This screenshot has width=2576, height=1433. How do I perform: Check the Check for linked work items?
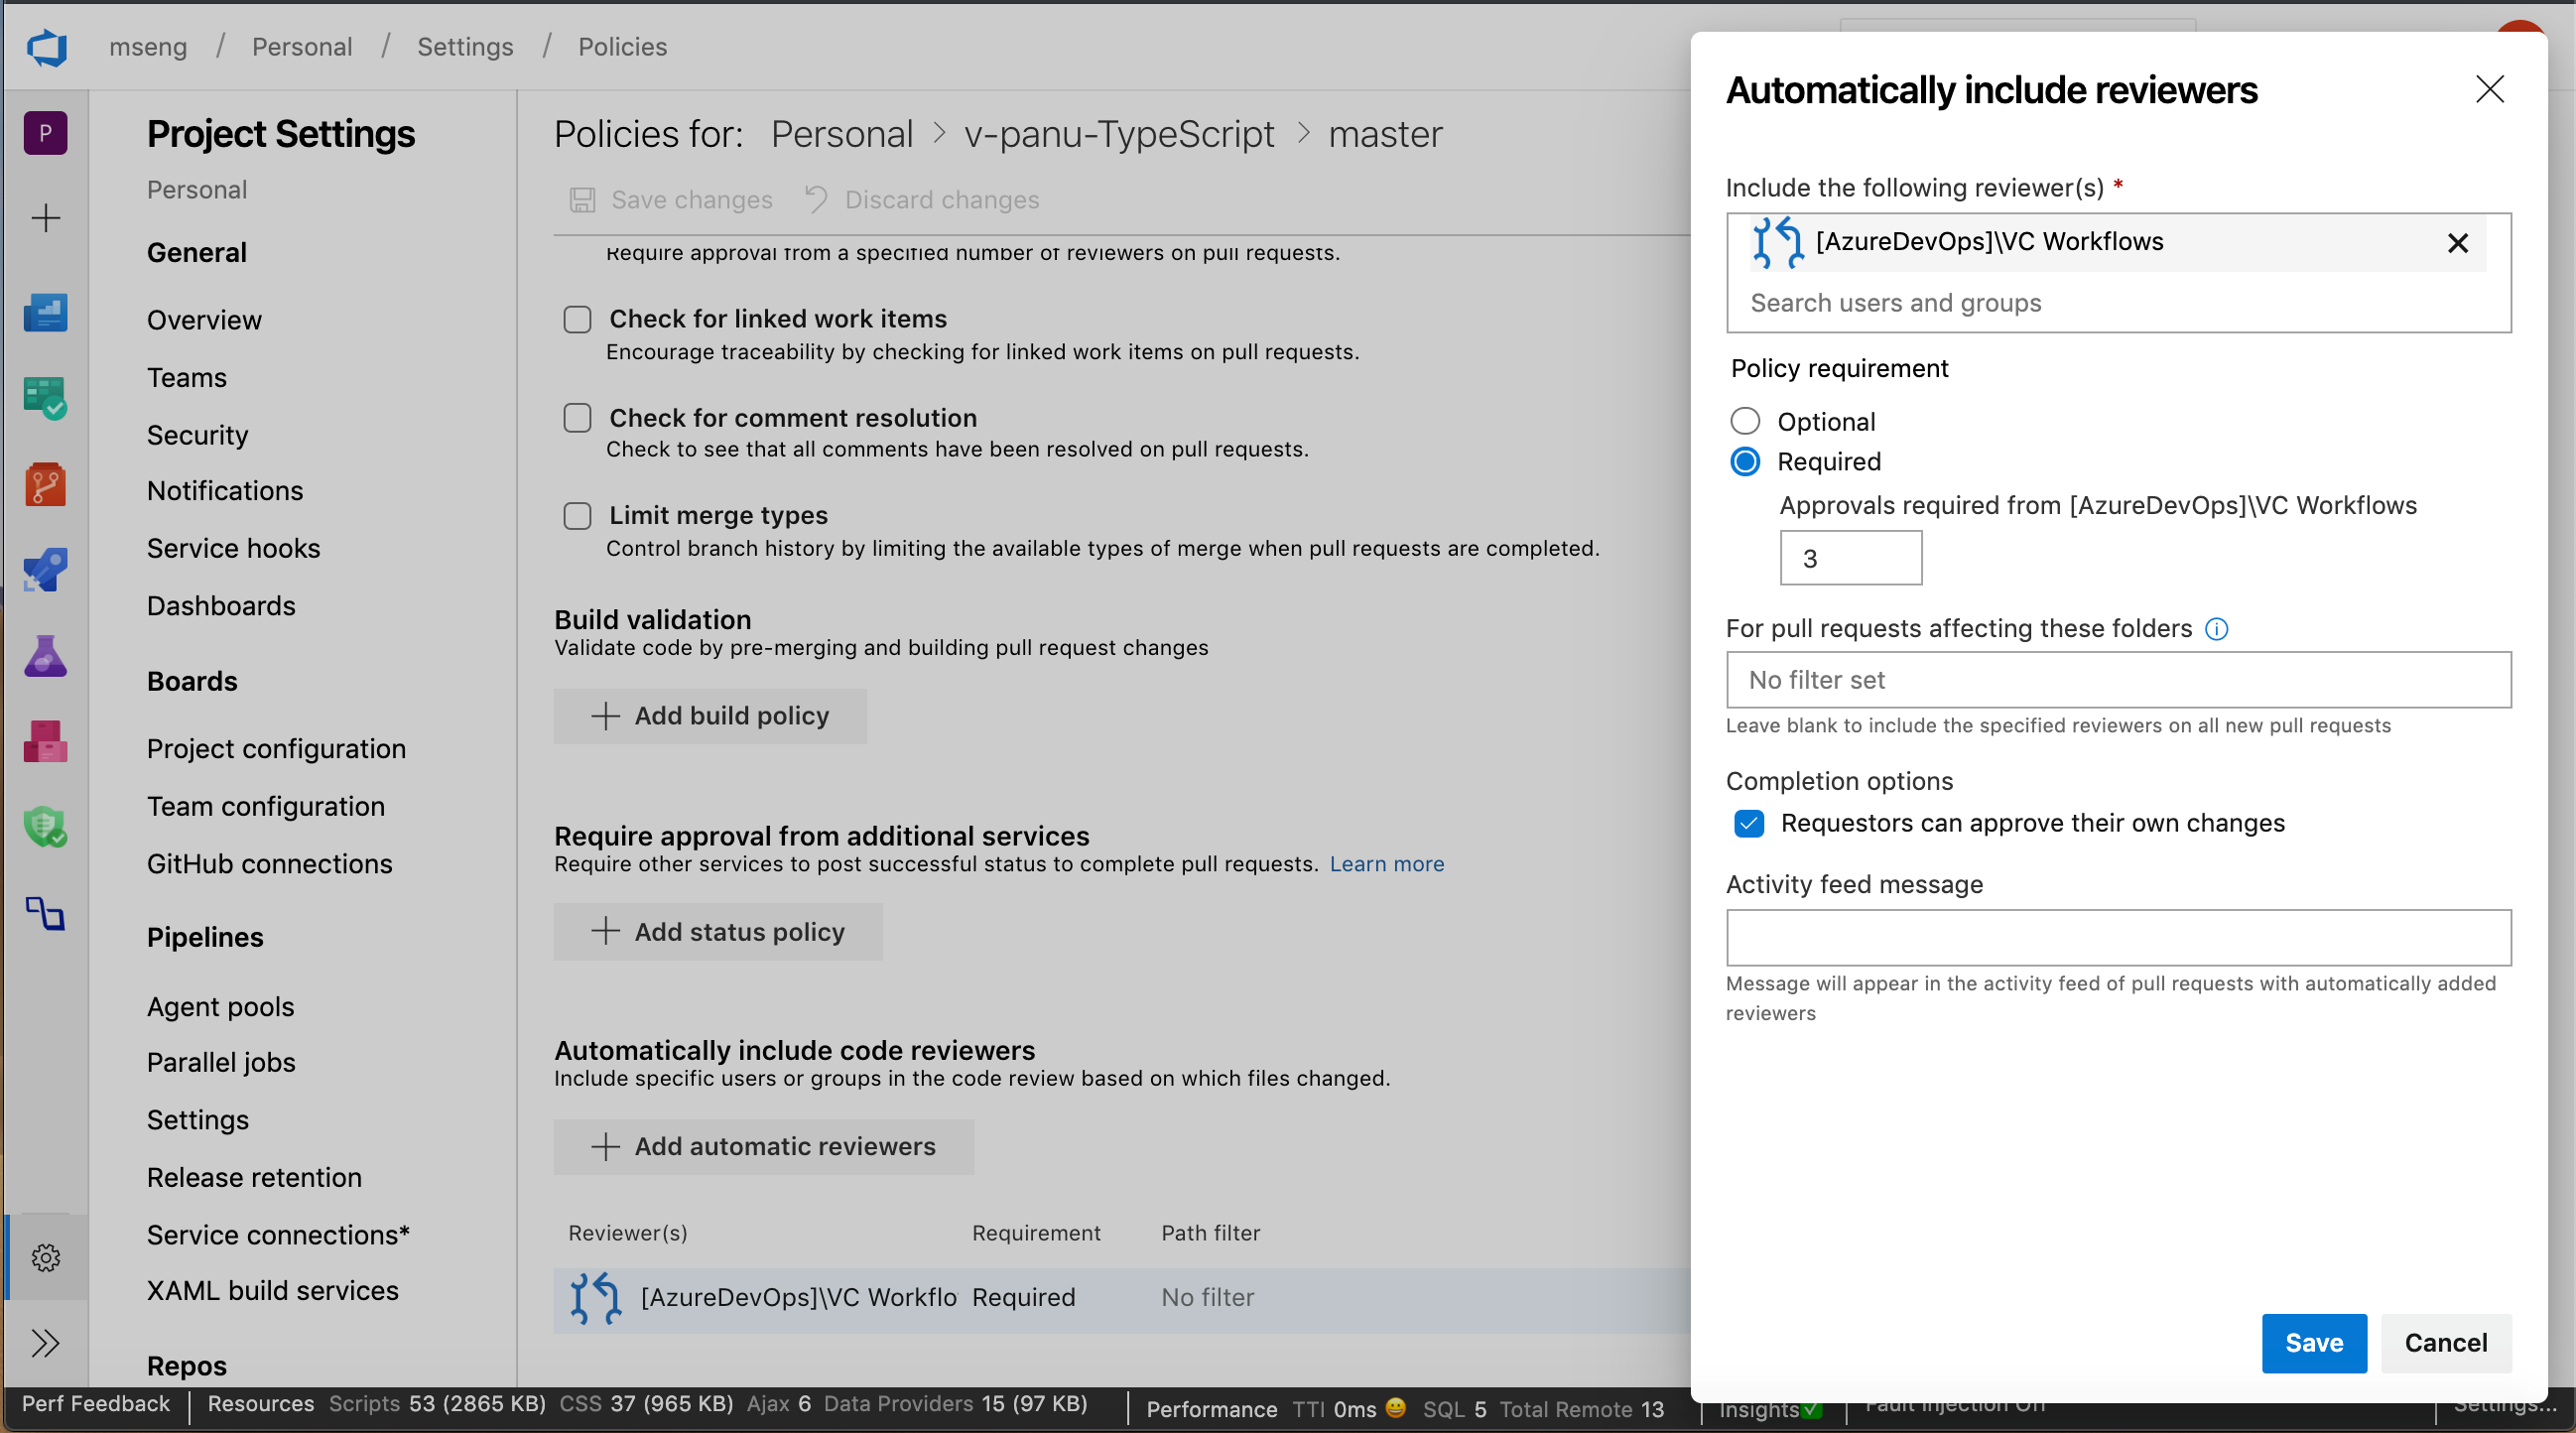[577, 320]
